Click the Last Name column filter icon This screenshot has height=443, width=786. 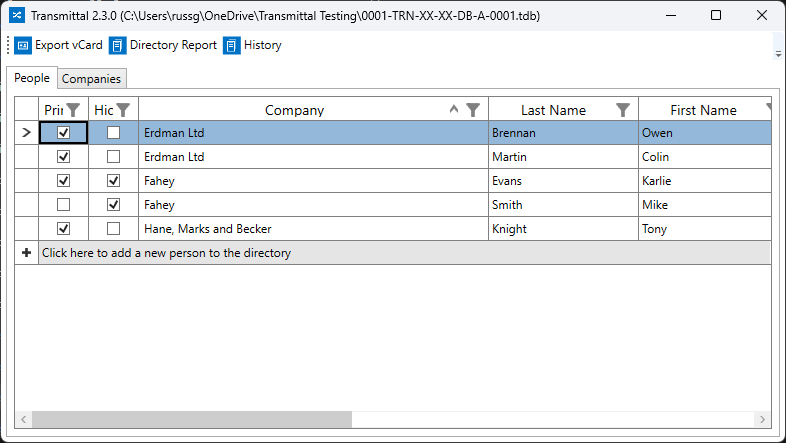[x=623, y=110]
